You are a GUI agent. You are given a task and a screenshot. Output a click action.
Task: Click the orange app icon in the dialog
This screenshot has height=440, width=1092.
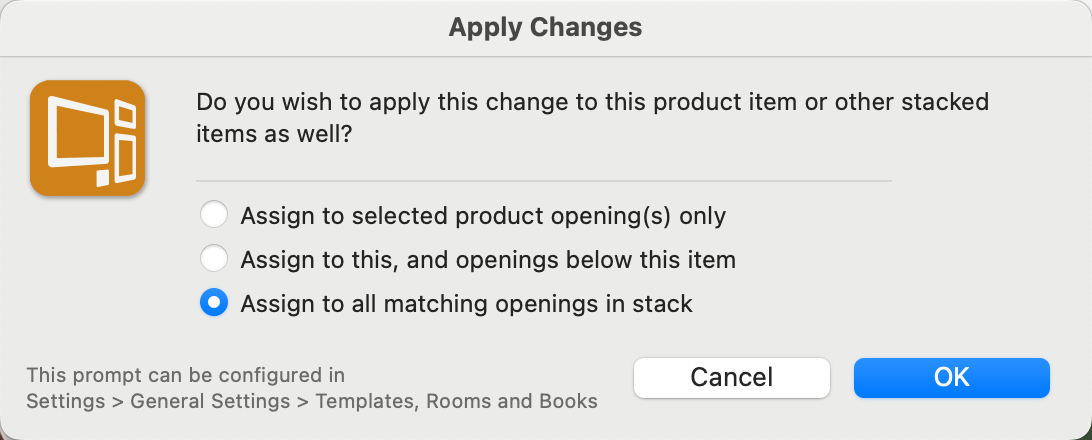pyautogui.click(x=88, y=138)
